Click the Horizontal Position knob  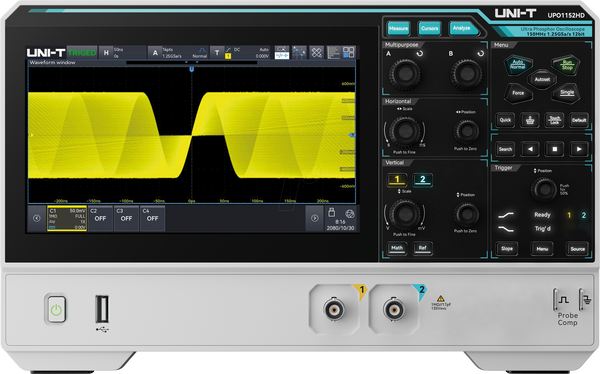[x=466, y=131]
